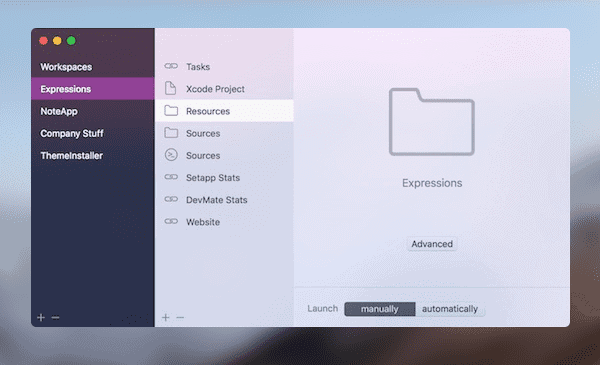Click the link icon beside Tasks
This screenshot has width=600, height=365.
point(171,66)
